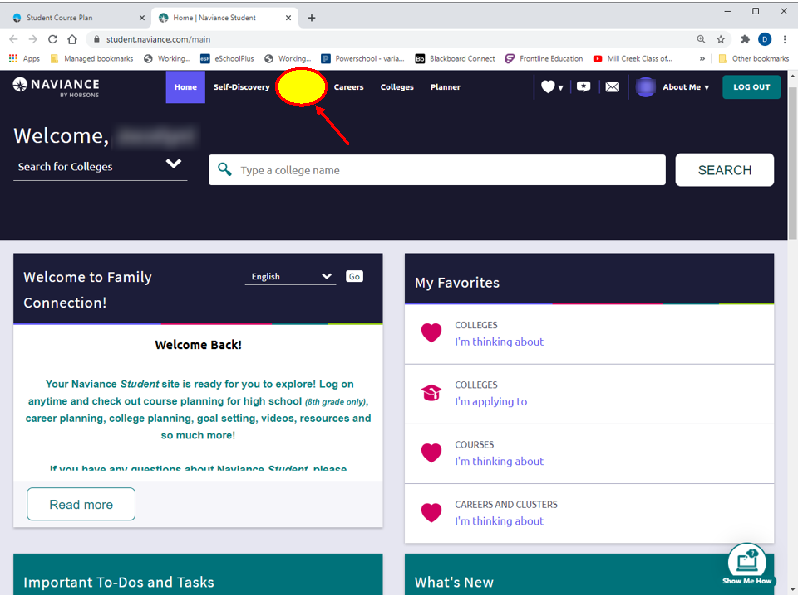
Task: Bookmark this page with the star icon
Action: point(720,39)
